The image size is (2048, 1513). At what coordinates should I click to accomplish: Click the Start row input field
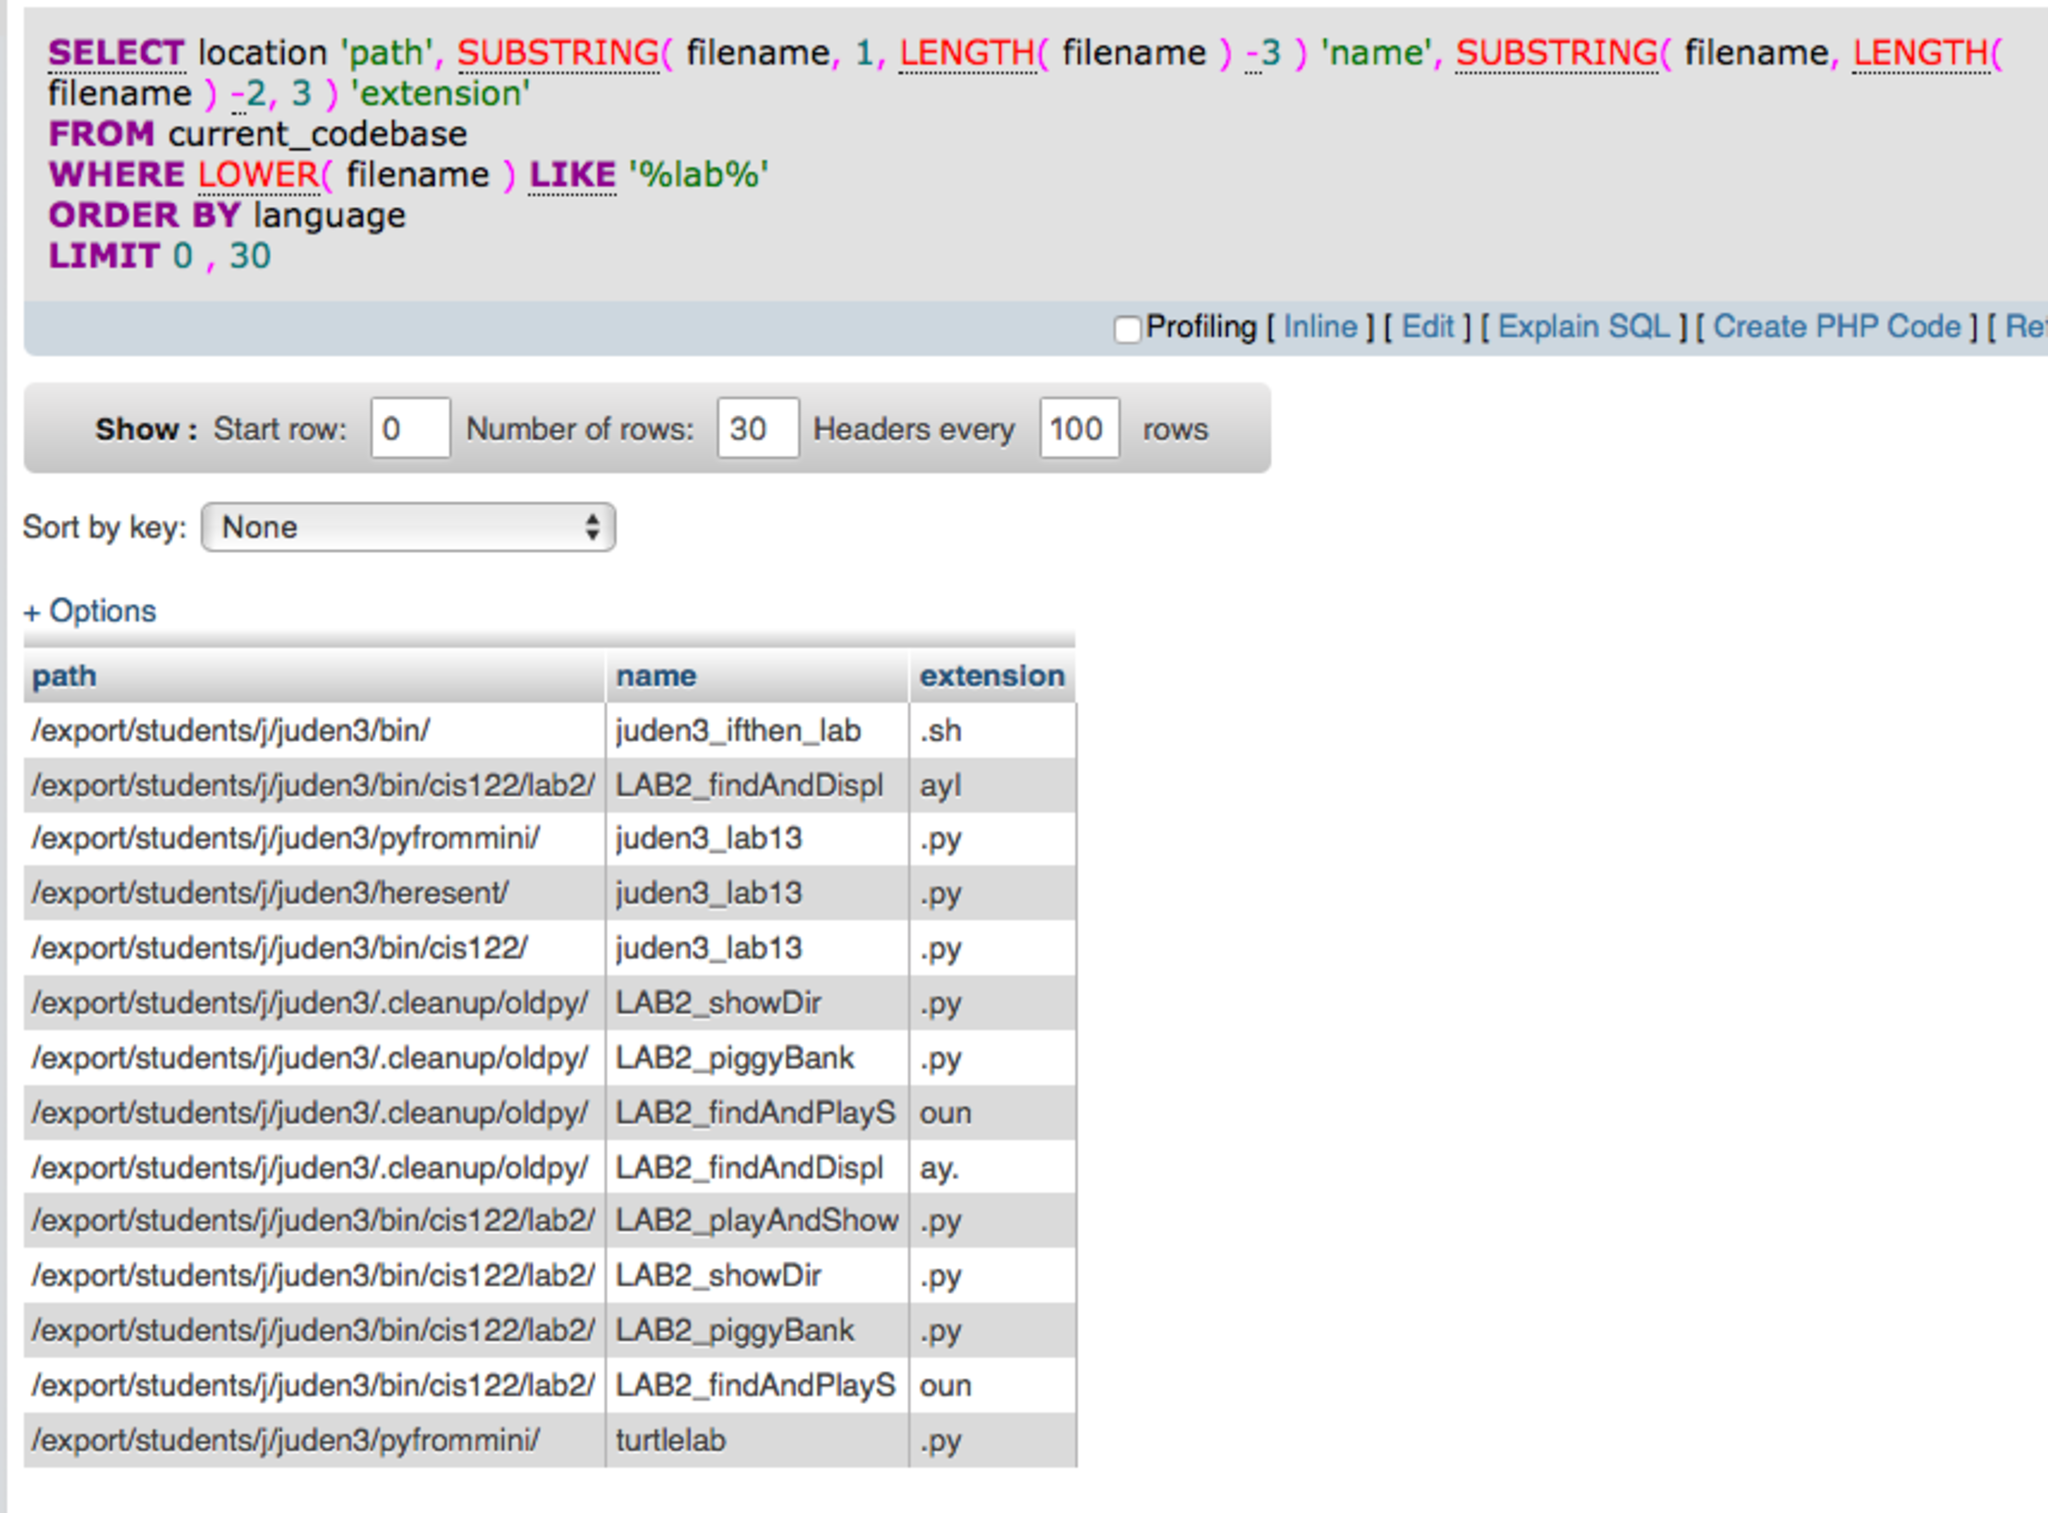click(409, 429)
